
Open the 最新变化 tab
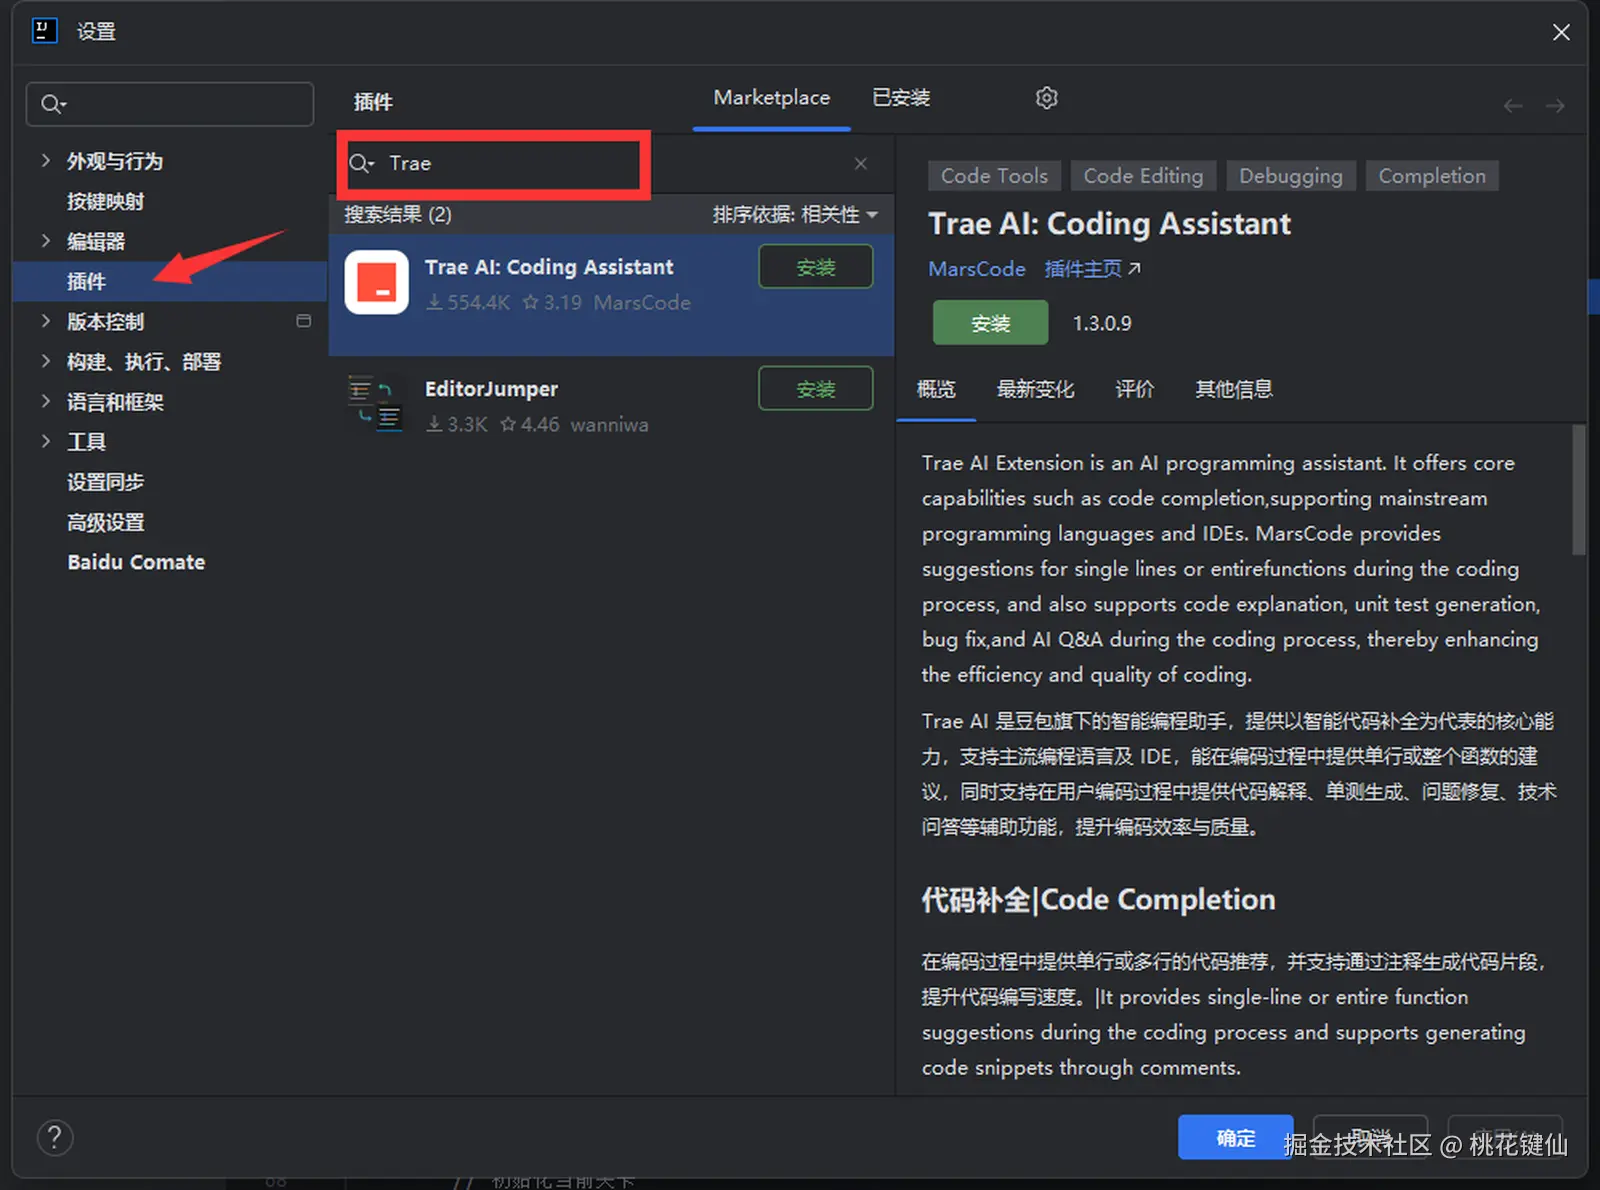(x=1035, y=389)
